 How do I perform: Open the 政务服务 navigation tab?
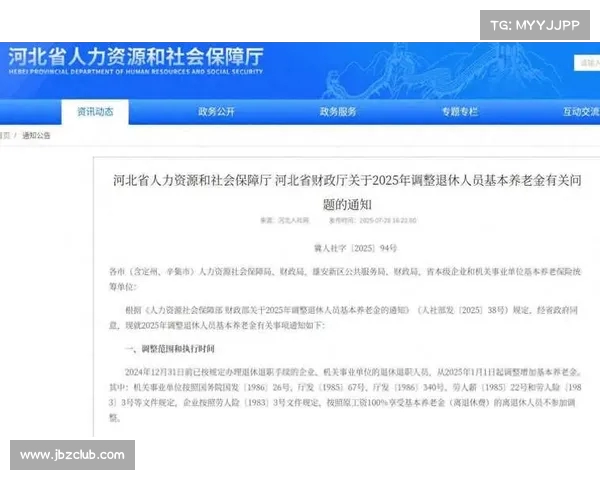338,111
